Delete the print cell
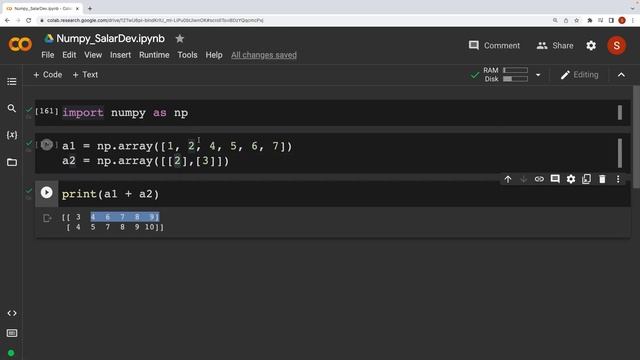Image resolution: width=640 pixels, height=360 pixels. tap(602, 179)
